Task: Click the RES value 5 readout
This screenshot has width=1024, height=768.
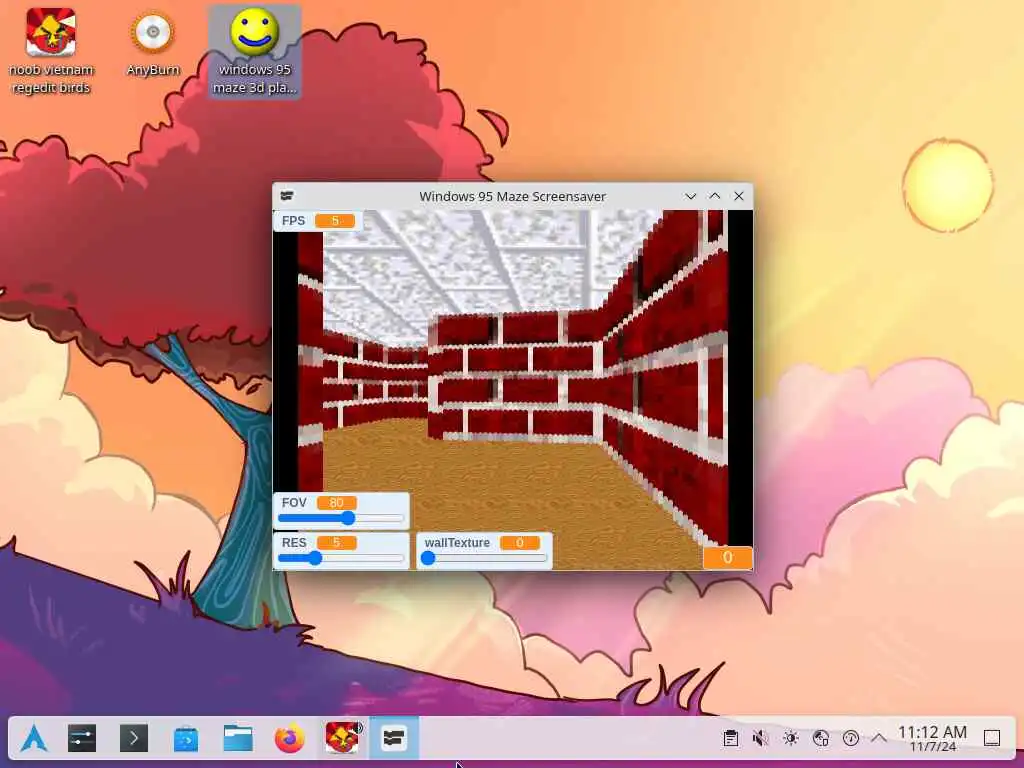Action: 336,543
